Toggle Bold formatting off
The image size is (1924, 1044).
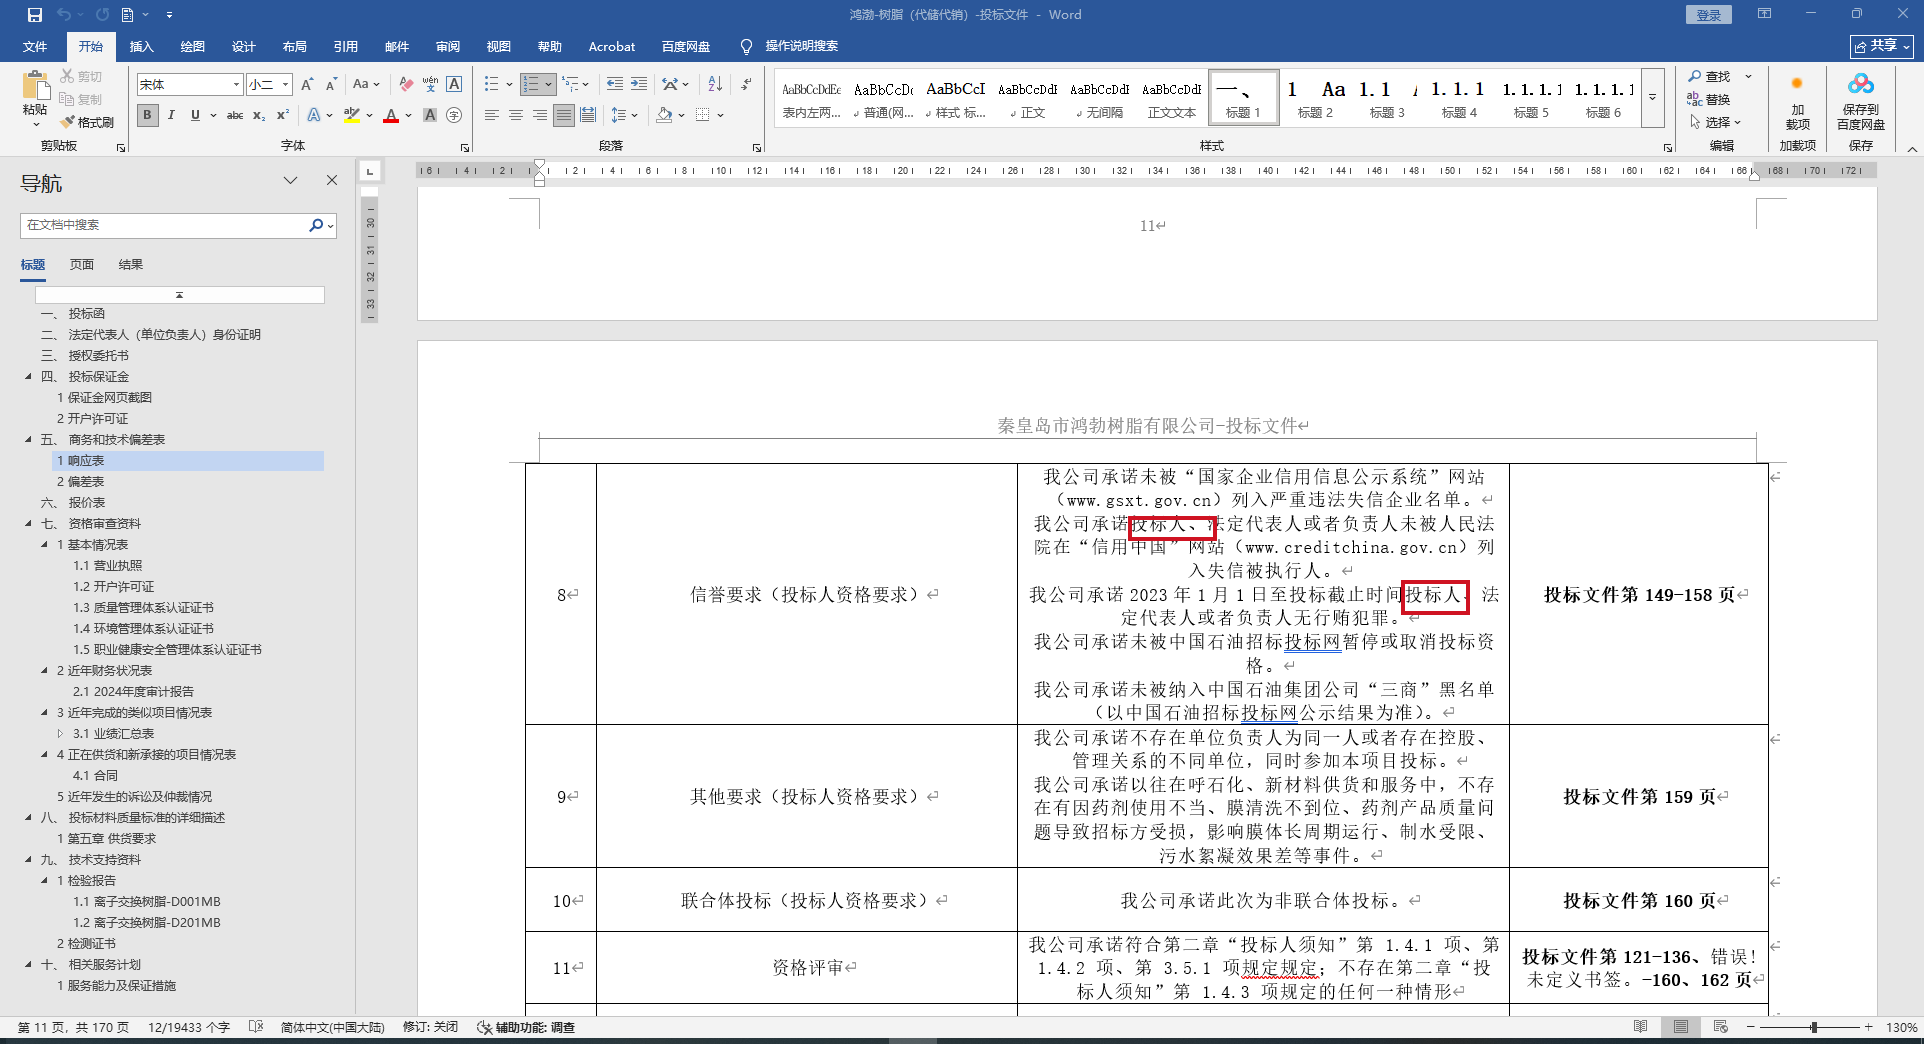tap(148, 116)
